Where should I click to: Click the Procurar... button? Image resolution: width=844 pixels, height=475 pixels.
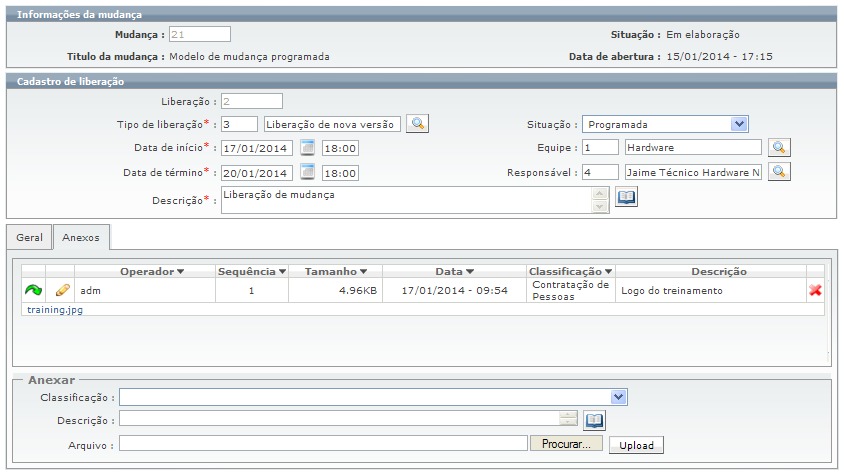pos(566,444)
